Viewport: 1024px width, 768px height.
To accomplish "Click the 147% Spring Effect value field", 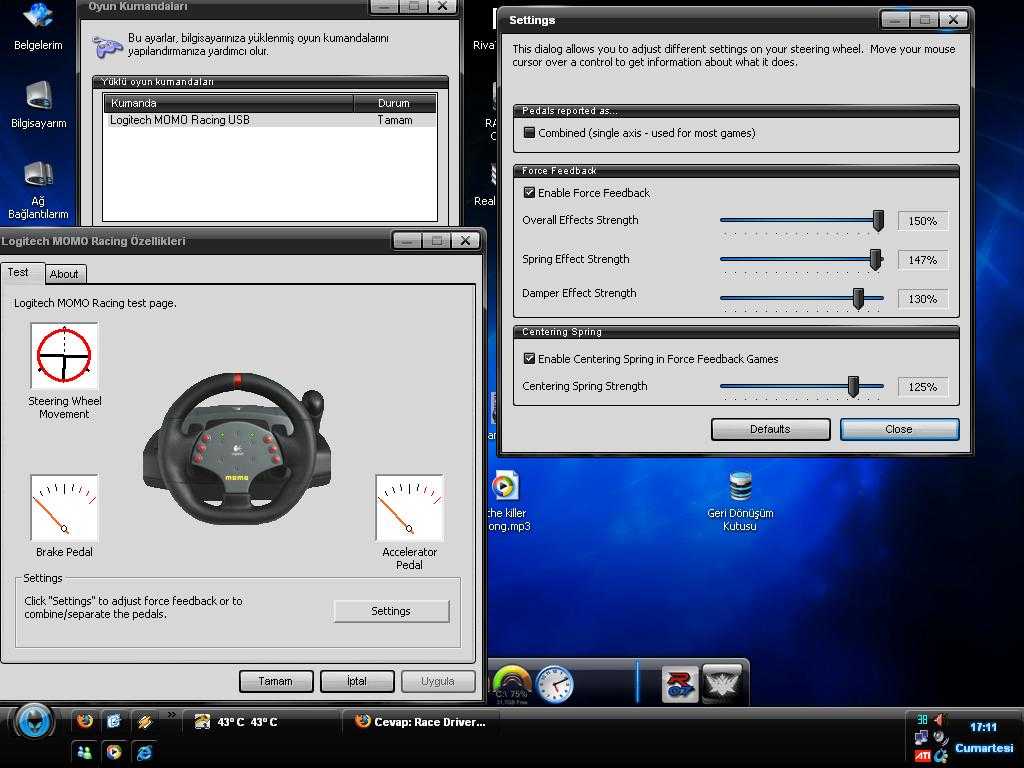I will [x=923, y=260].
